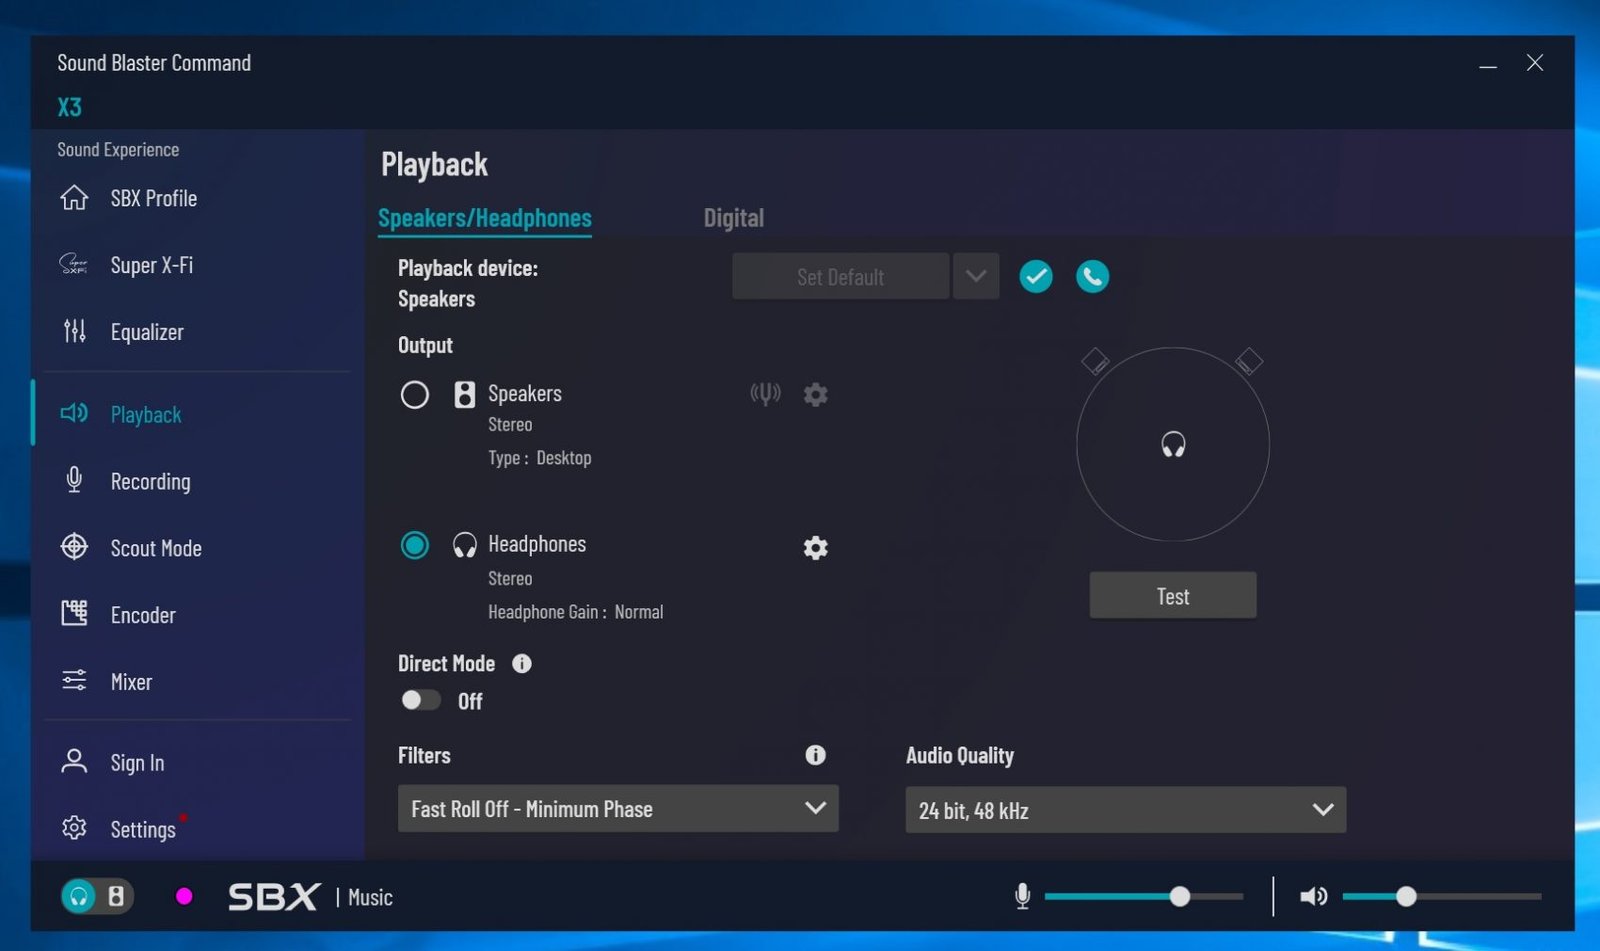The width and height of the screenshot is (1600, 951).
Task: Open Audio Quality dropdown 24 bit, 48 kHz
Action: click(x=1126, y=810)
